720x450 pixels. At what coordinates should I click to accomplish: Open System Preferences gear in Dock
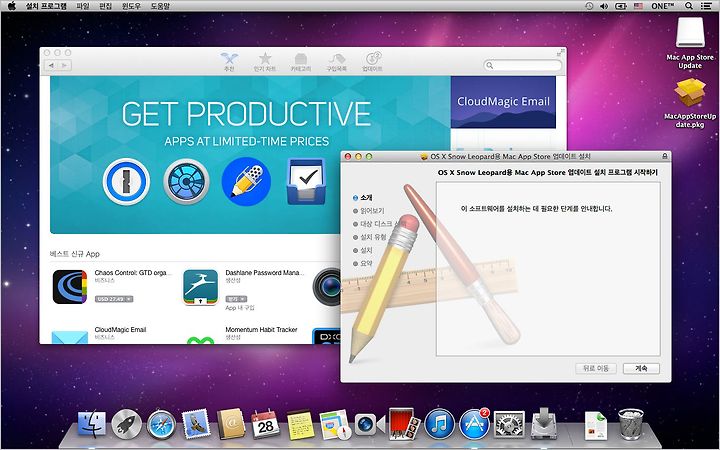point(509,424)
